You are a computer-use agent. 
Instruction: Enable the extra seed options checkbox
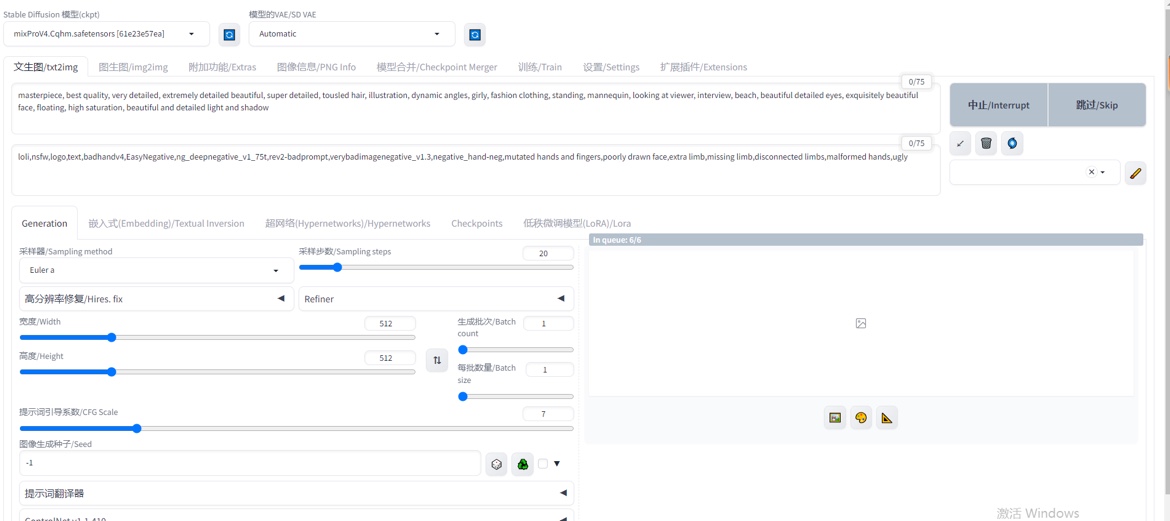point(542,464)
